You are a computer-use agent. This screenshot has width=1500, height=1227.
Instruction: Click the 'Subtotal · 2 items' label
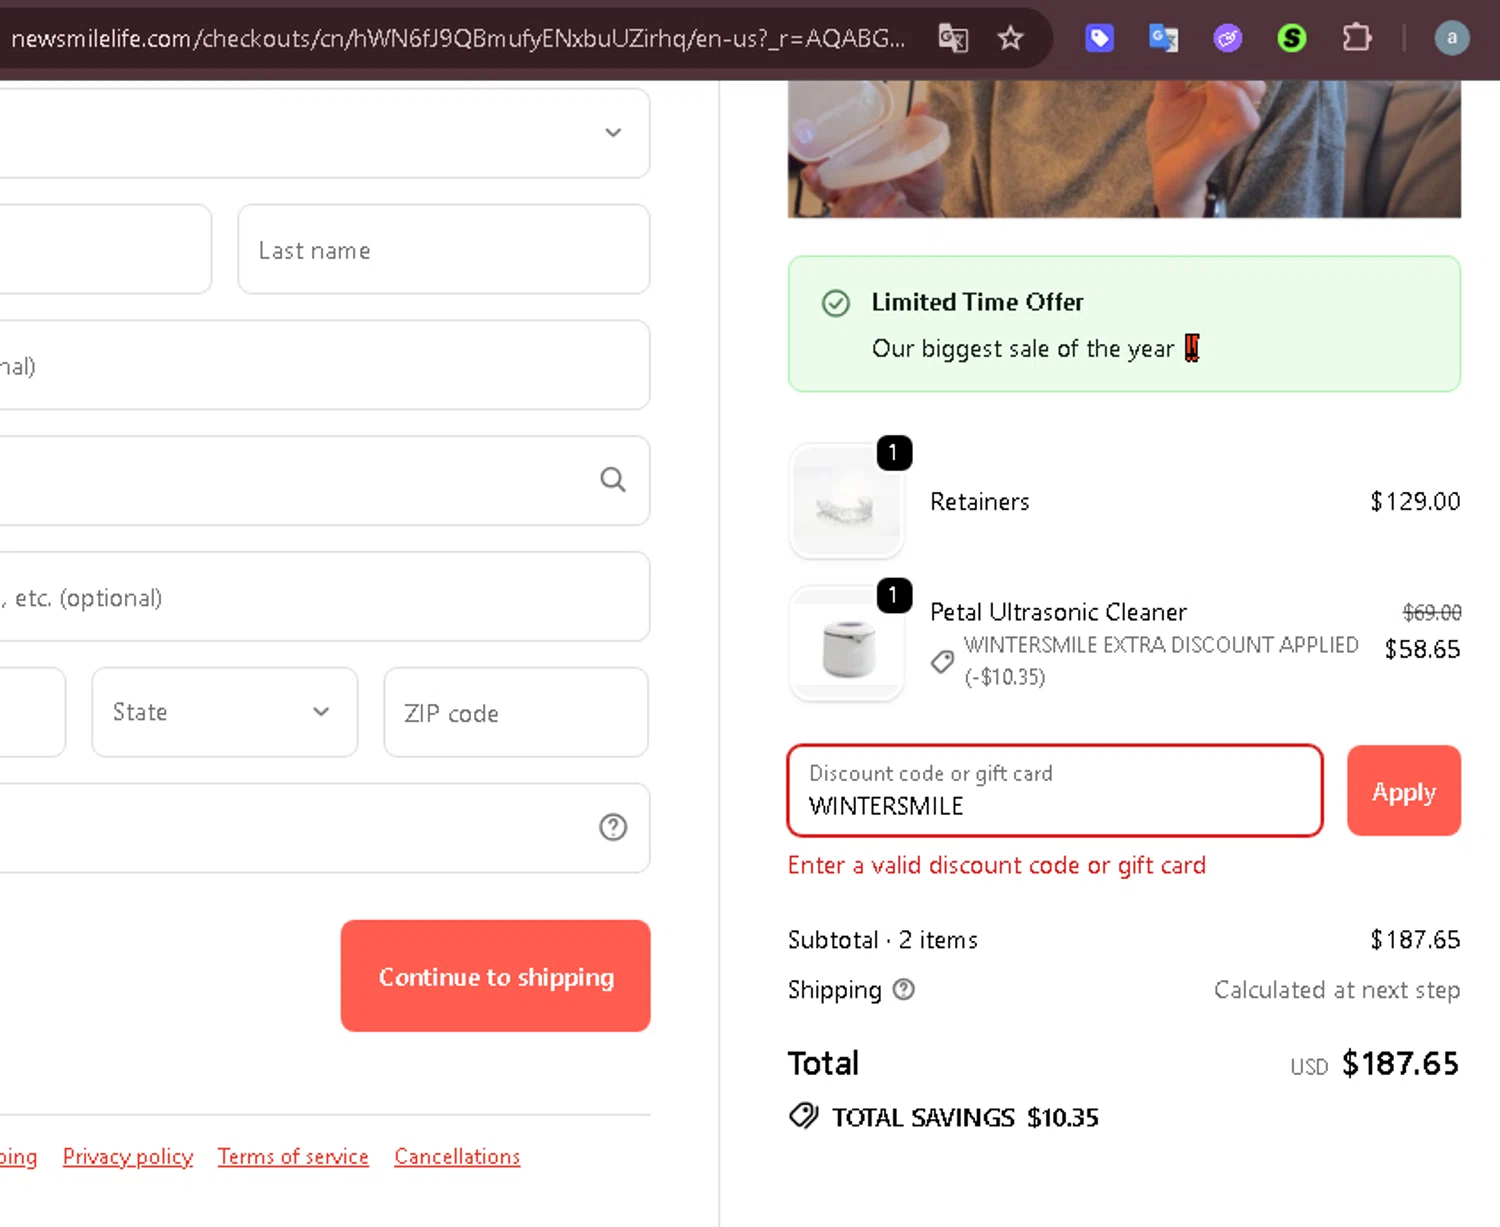tap(883, 939)
